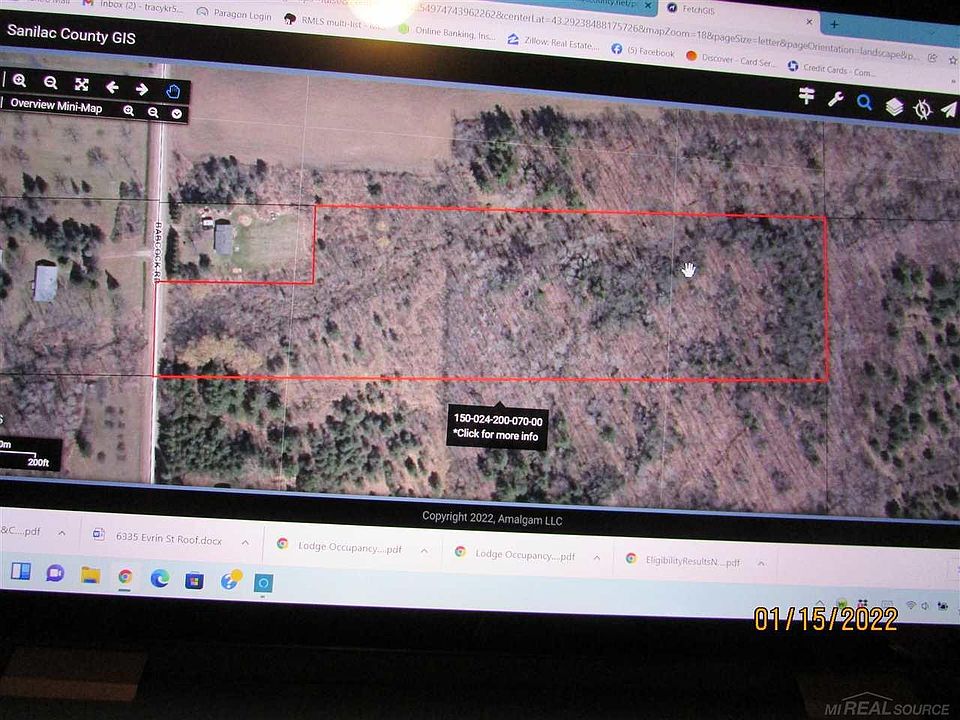Open the Facebook bookmark
The height and width of the screenshot is (720, 960).
[643, 51]
